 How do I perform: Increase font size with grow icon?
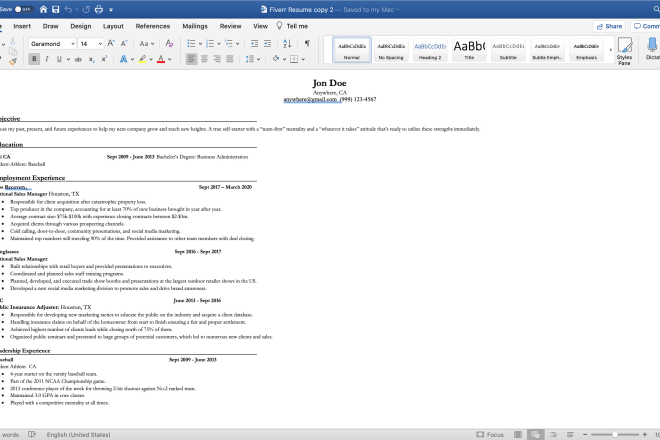click(x=111, y=43)
